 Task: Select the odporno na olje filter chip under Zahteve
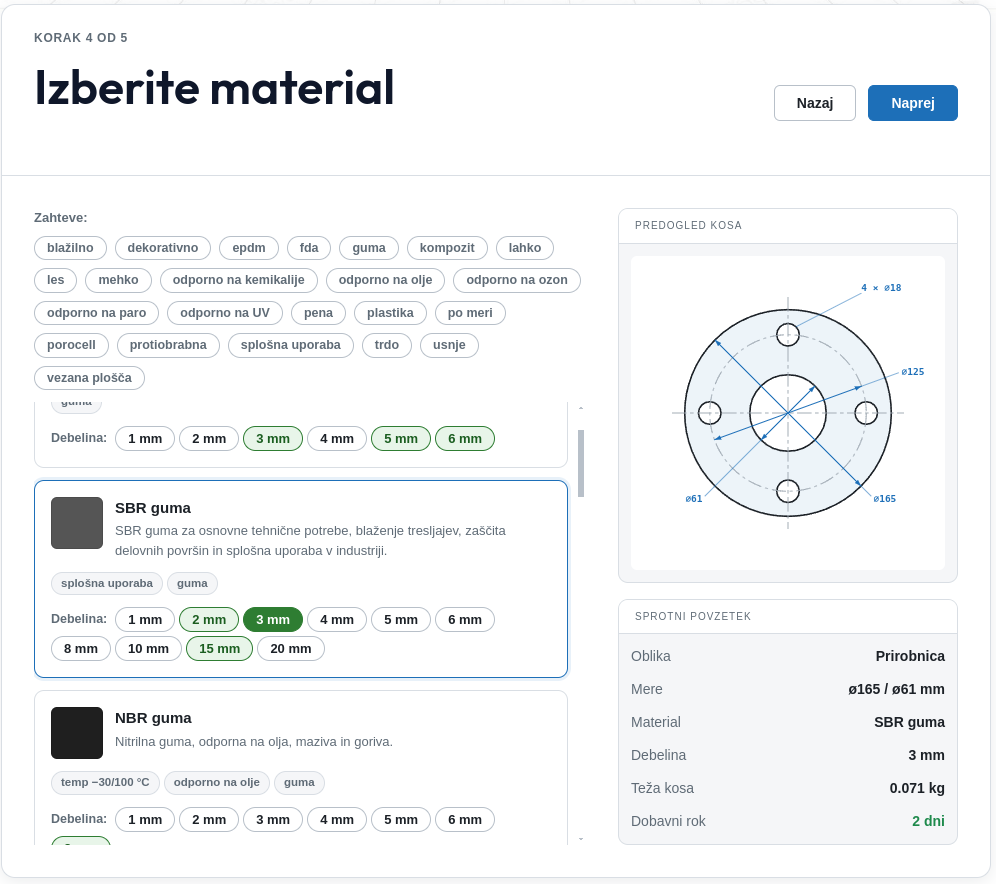point(385,280)
